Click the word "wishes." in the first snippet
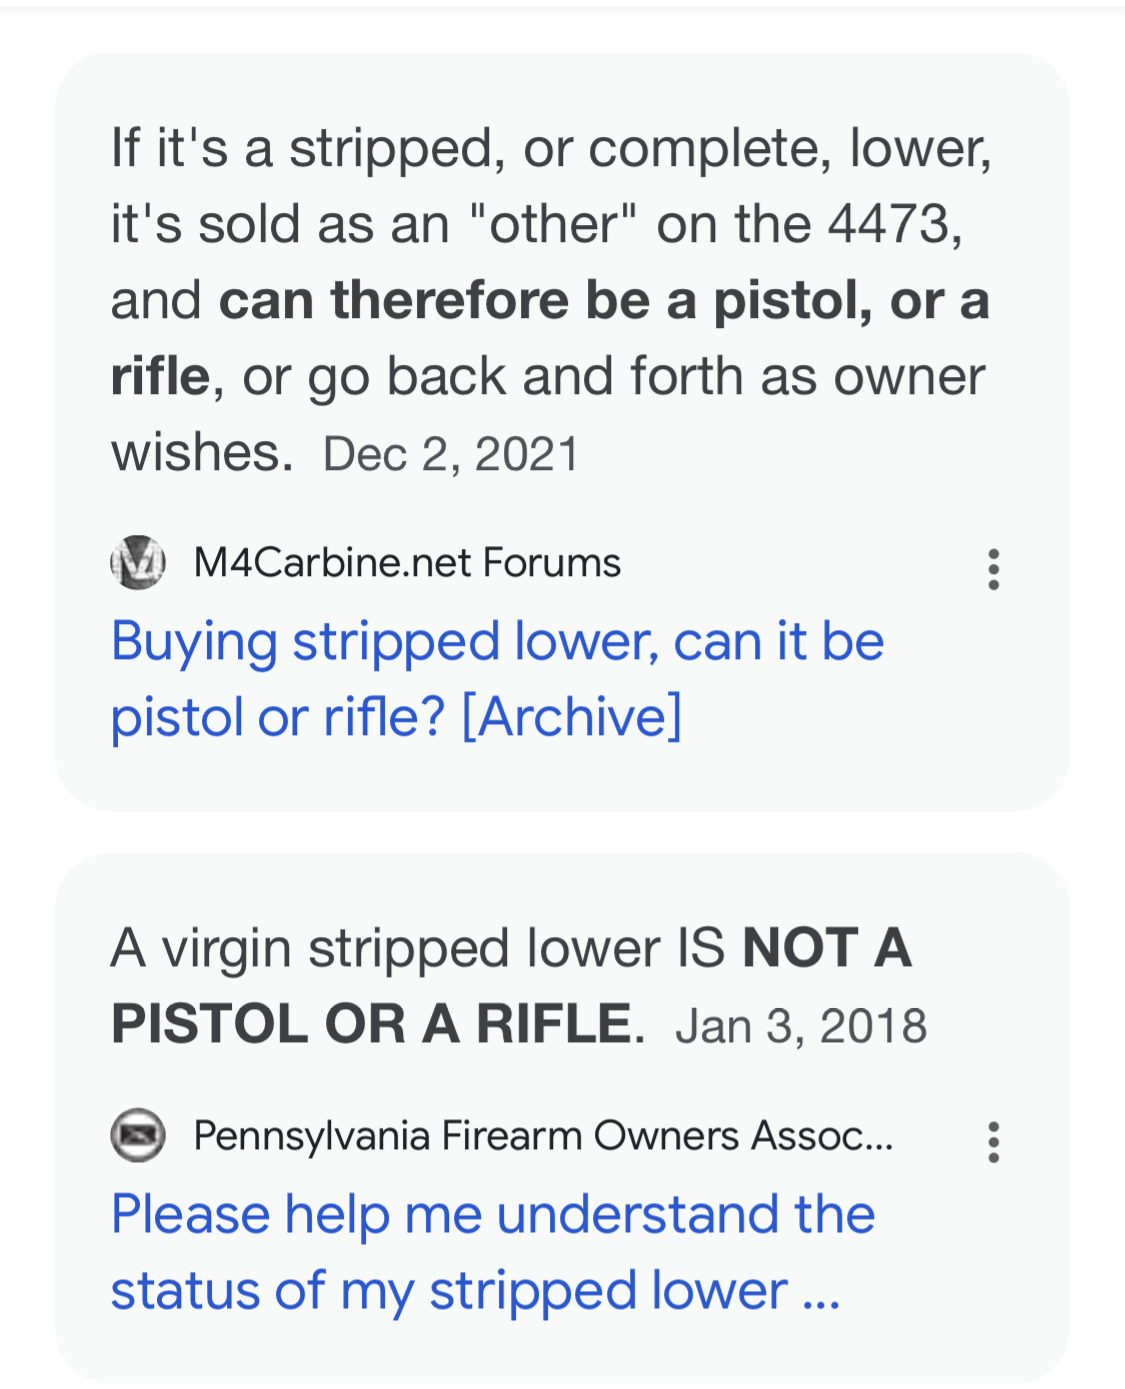This screenshot has width=1125, height=1389. pyautogui.click(x=202, y=453)
